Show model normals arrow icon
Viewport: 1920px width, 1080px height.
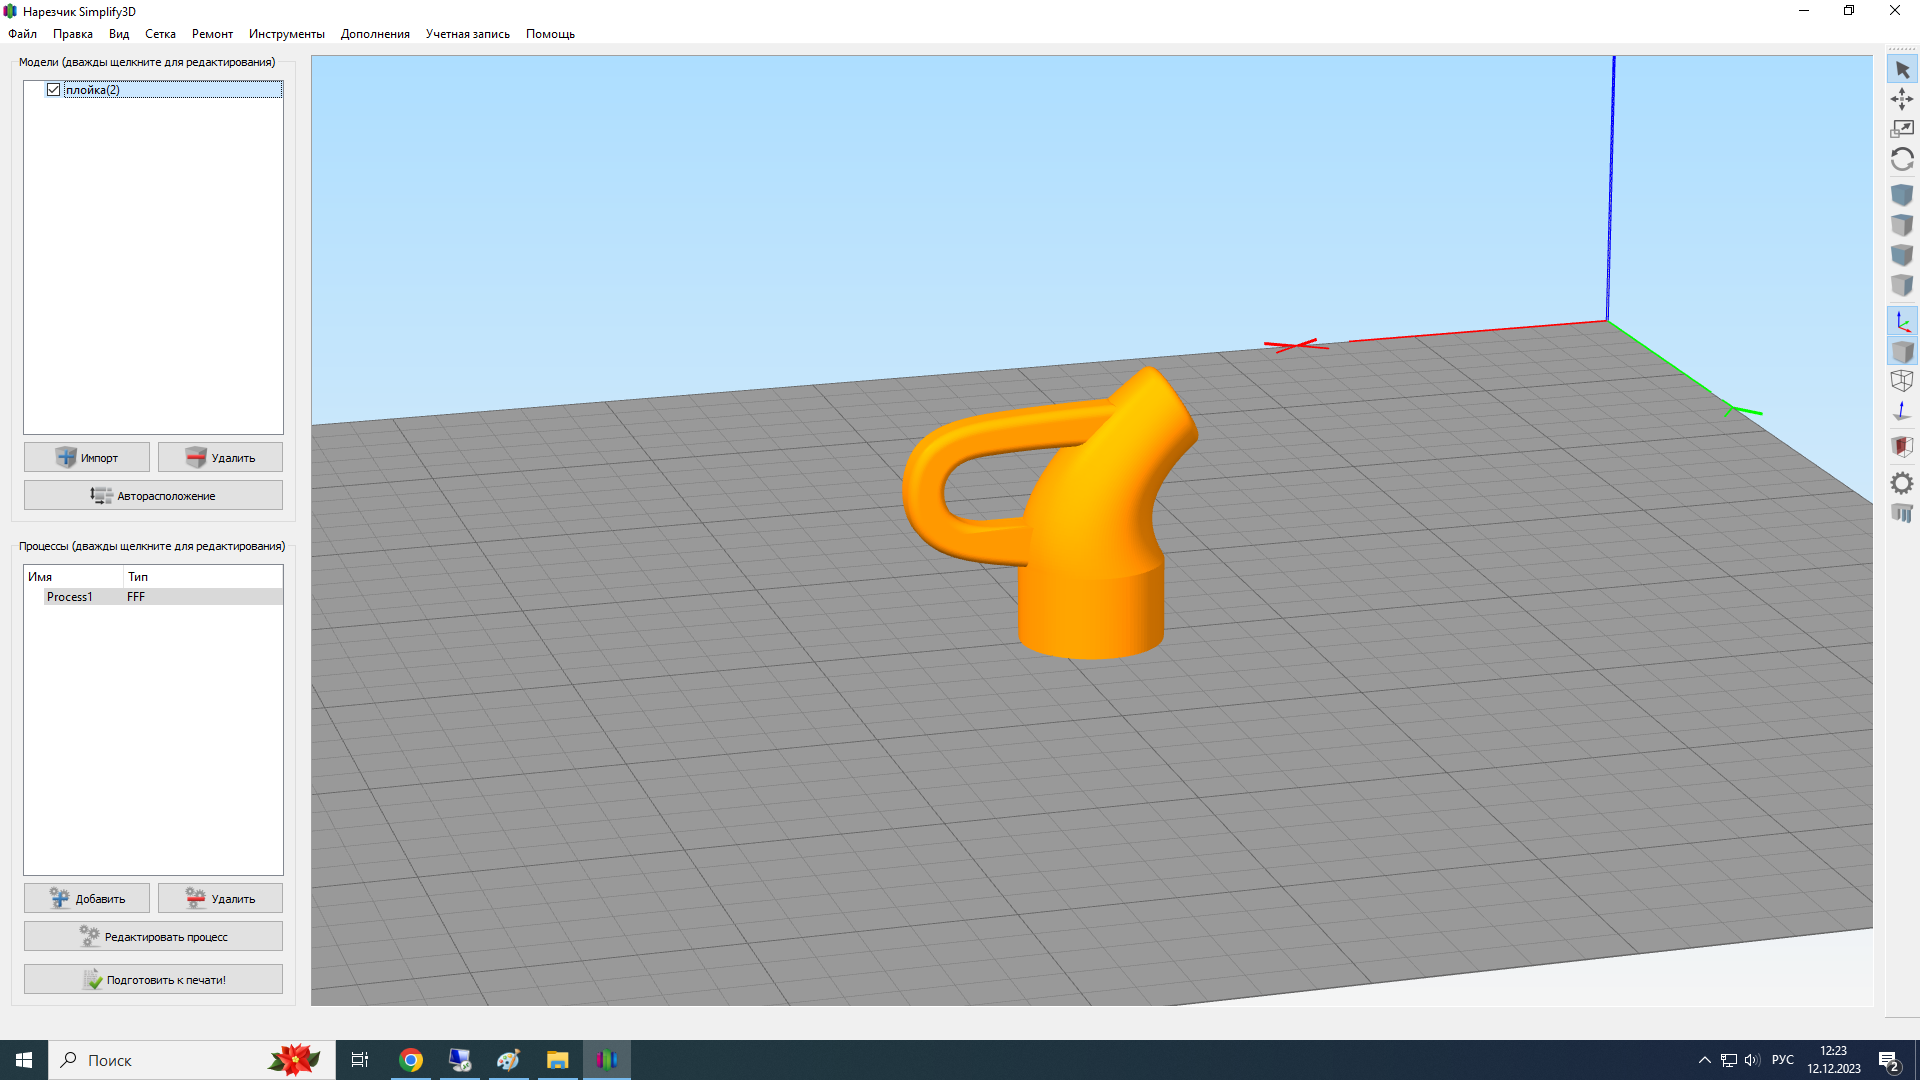pos(1902,411)
